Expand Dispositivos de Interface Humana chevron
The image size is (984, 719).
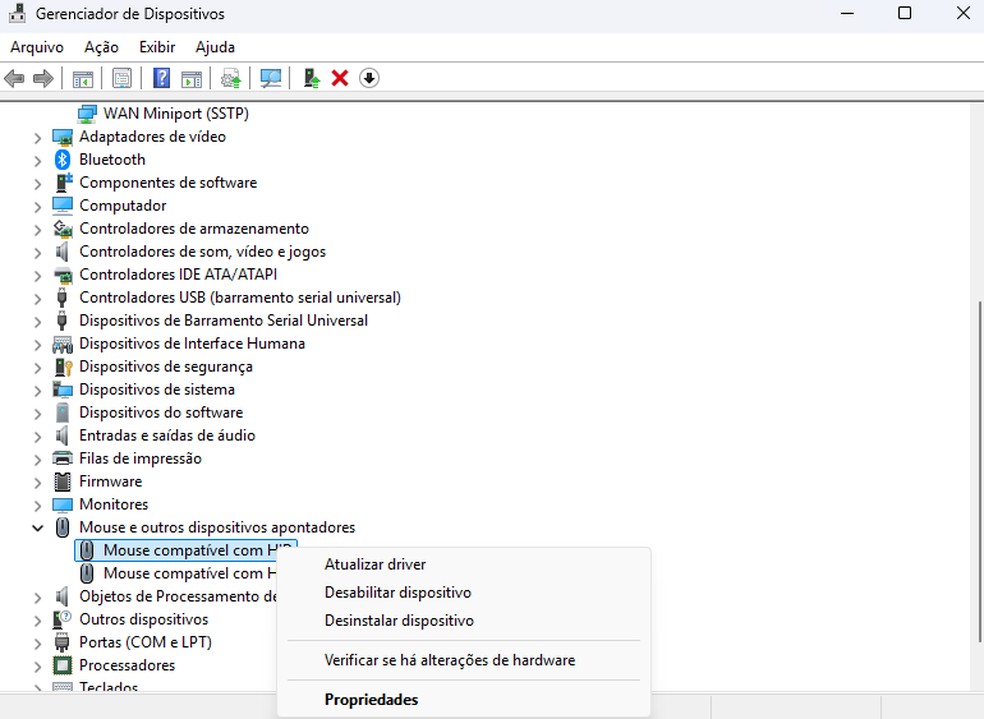tap(38, 344)
